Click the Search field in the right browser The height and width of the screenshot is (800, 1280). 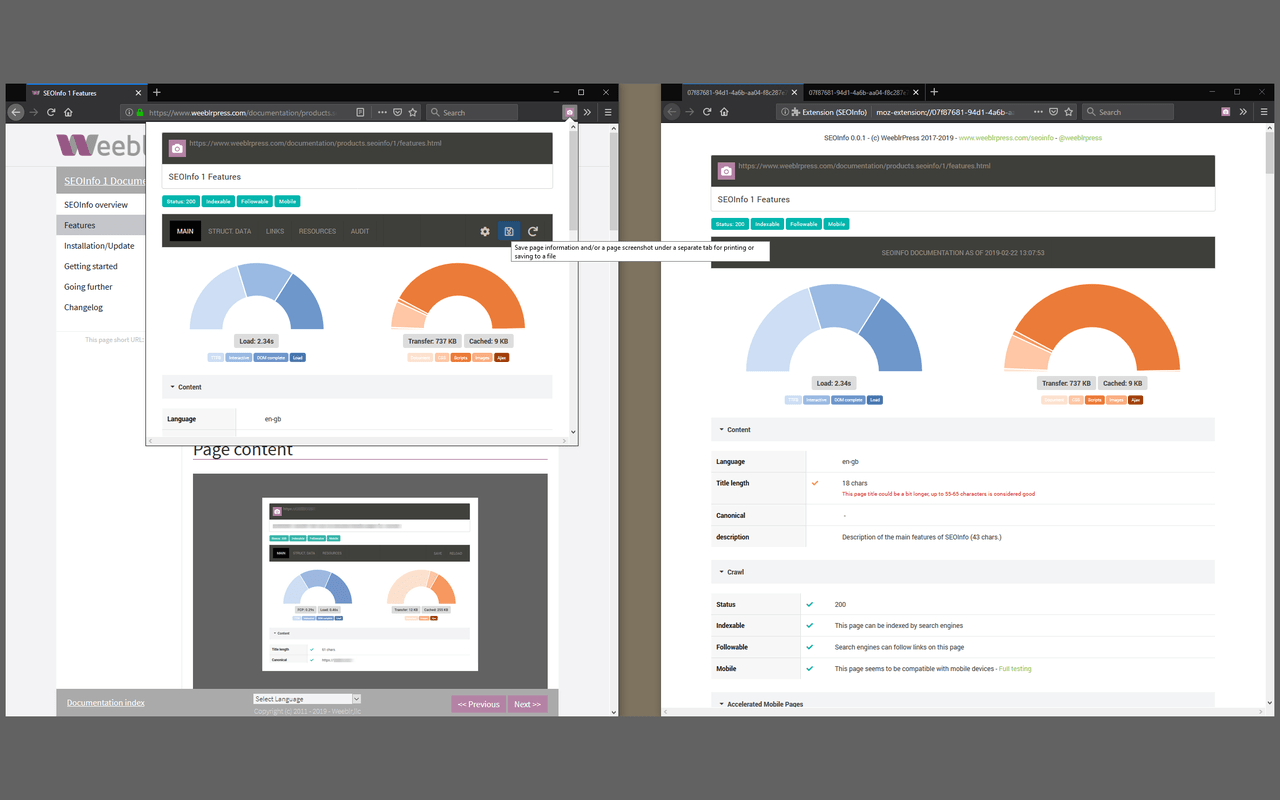tap(1129, 112)
